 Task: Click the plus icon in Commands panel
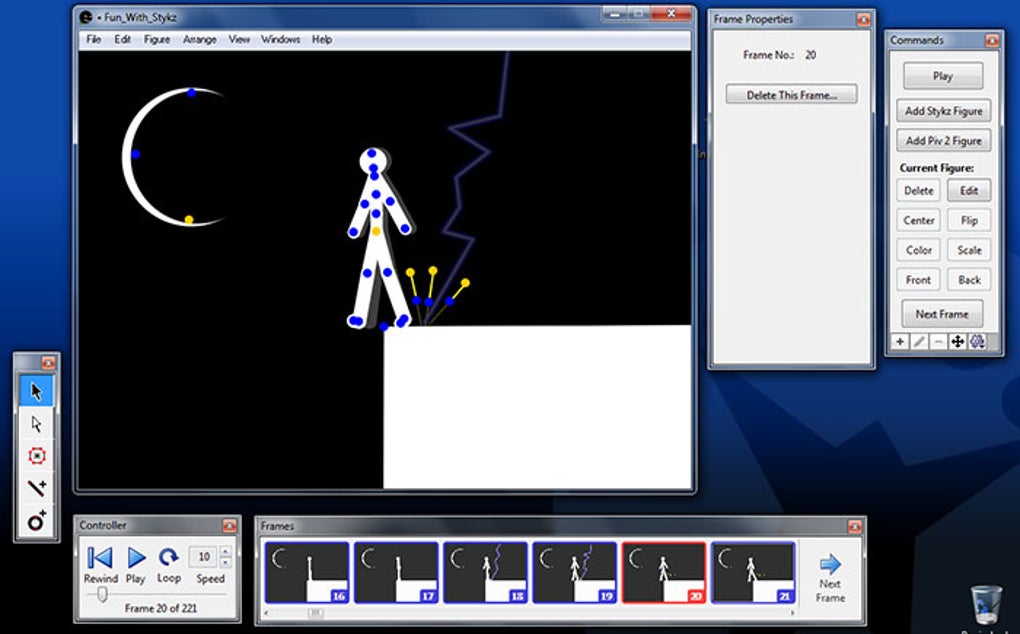tap(900, 341)
